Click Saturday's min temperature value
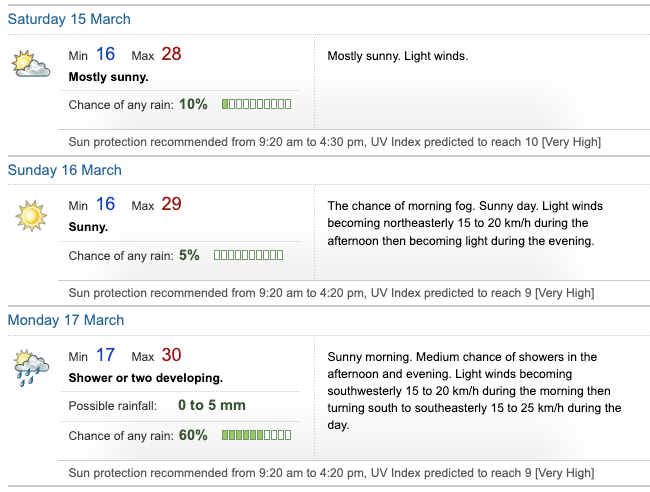The width and height of the screenshot is (650, 492). point(105,54)
